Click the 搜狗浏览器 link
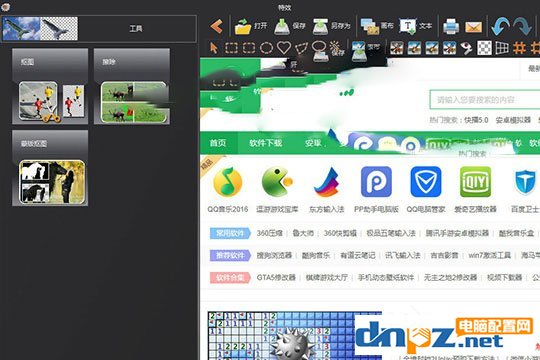Screen dimensions: 540x360 pyautogui.click(x=274, y=255)
